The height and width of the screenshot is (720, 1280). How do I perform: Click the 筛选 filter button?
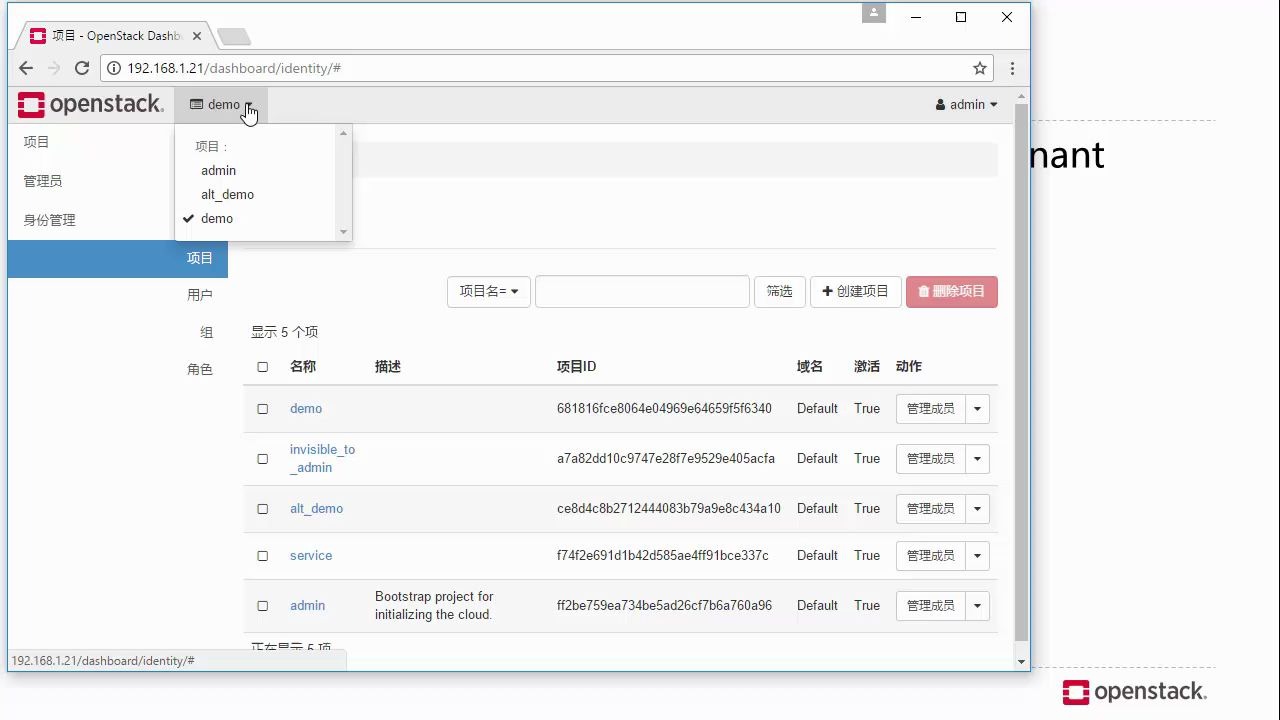click(779, 291)
